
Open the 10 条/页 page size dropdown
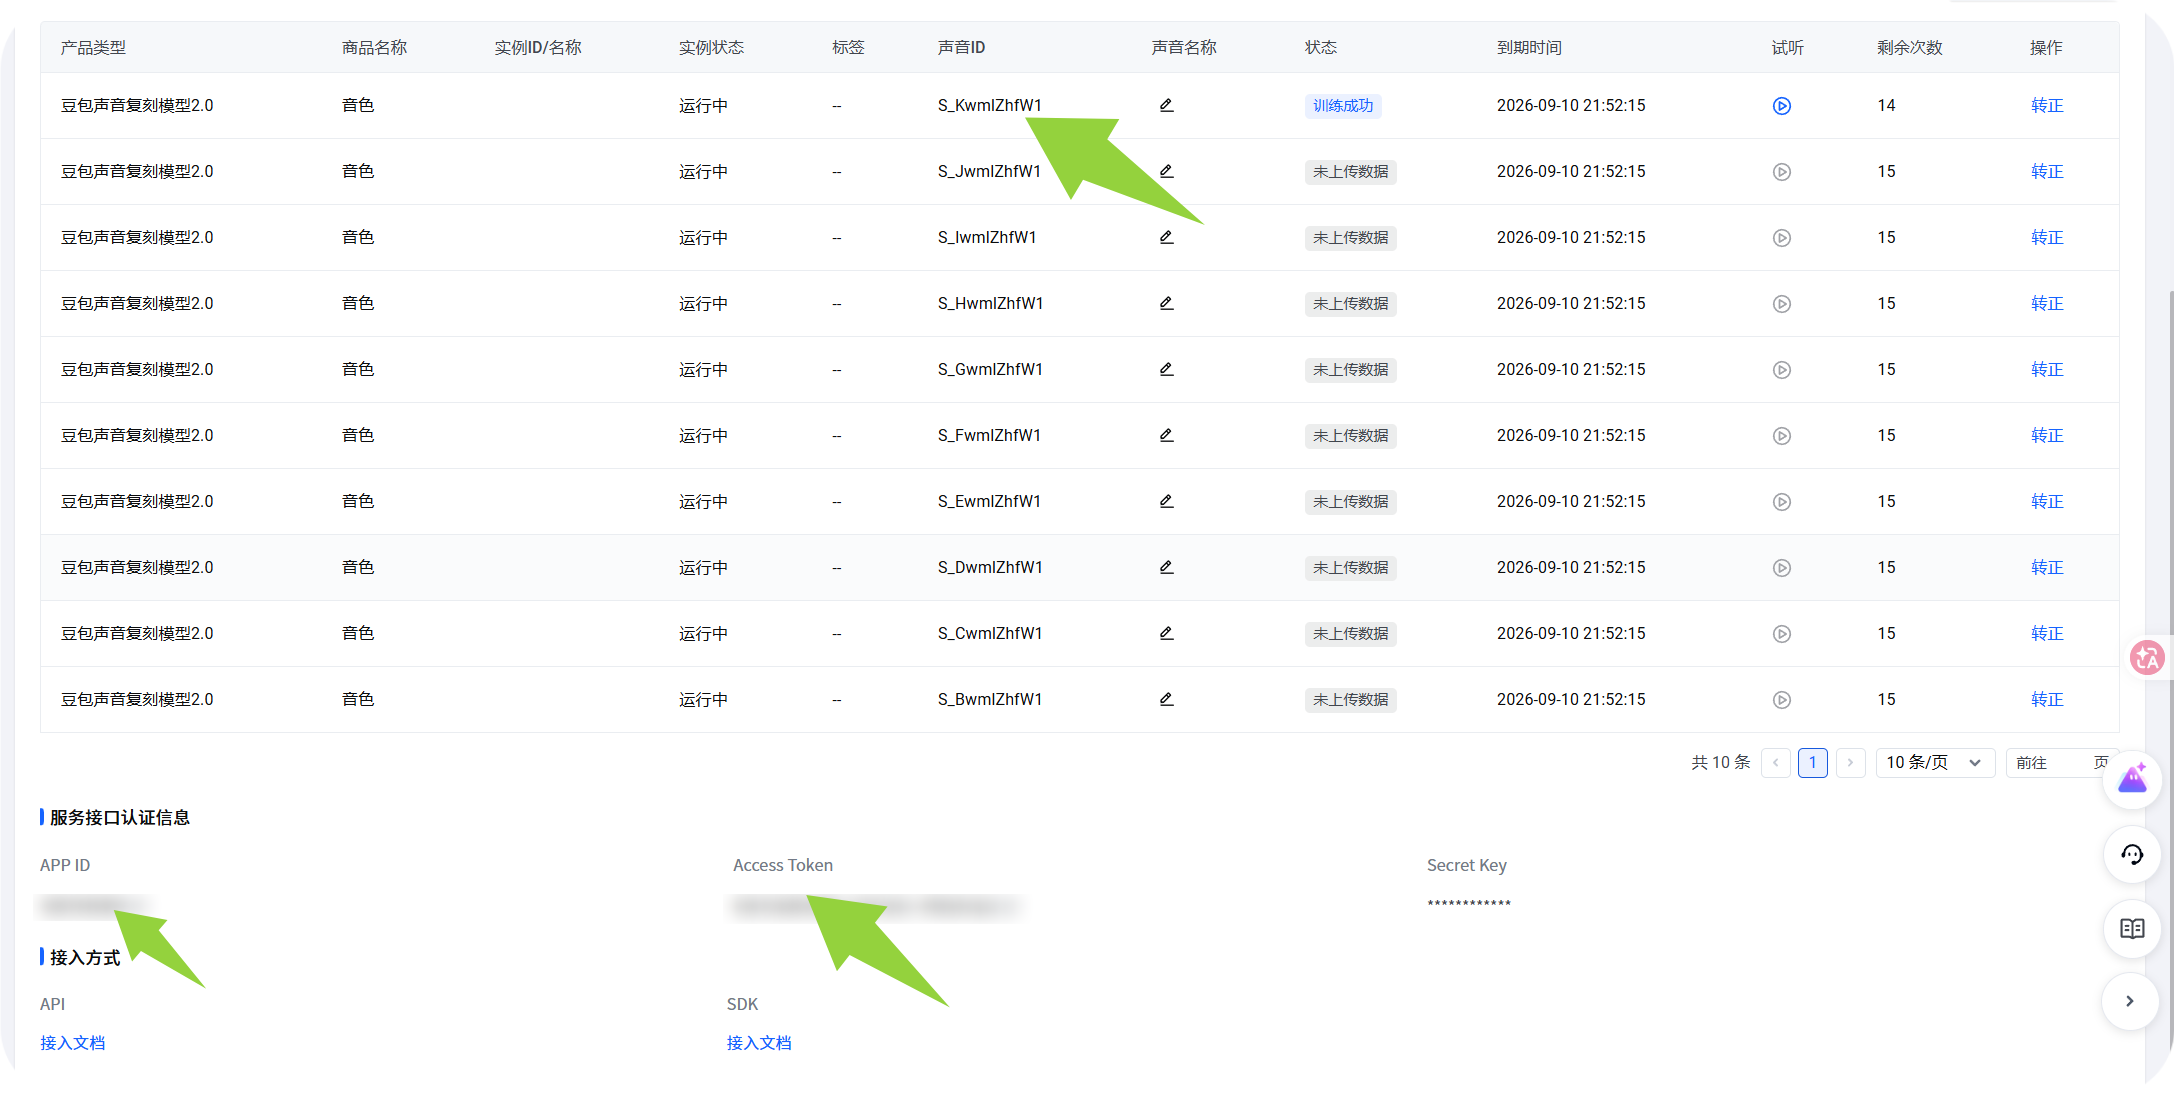(x=1935, y=763)
